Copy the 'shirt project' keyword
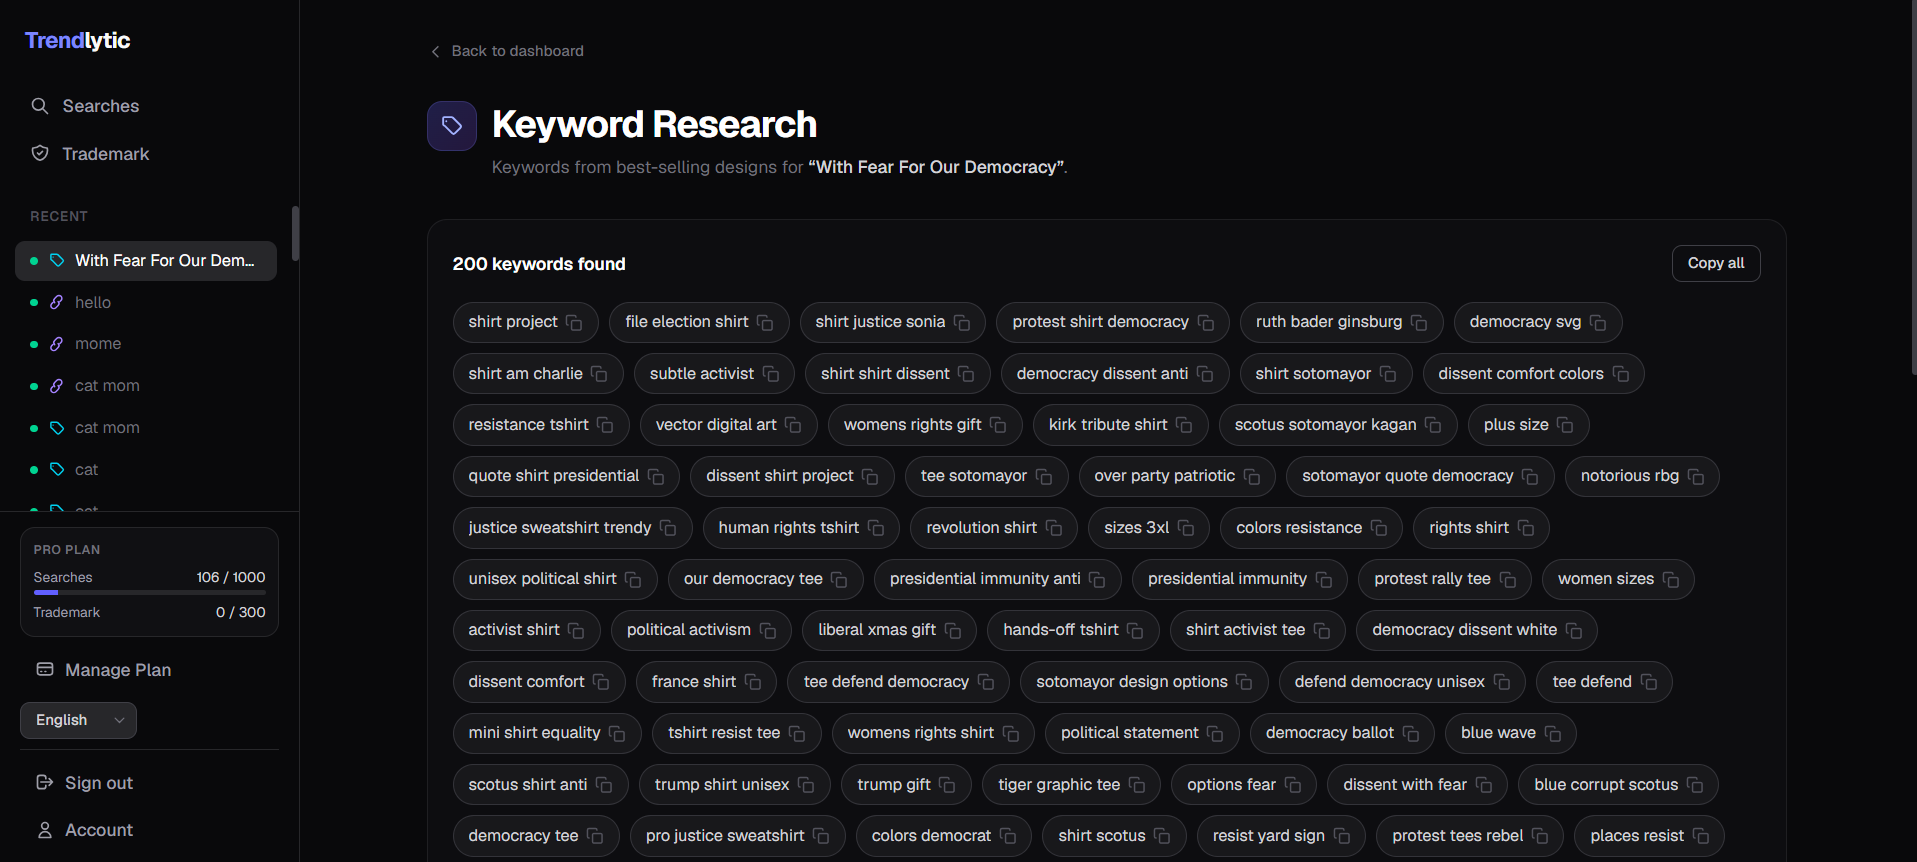 point(574,322)
